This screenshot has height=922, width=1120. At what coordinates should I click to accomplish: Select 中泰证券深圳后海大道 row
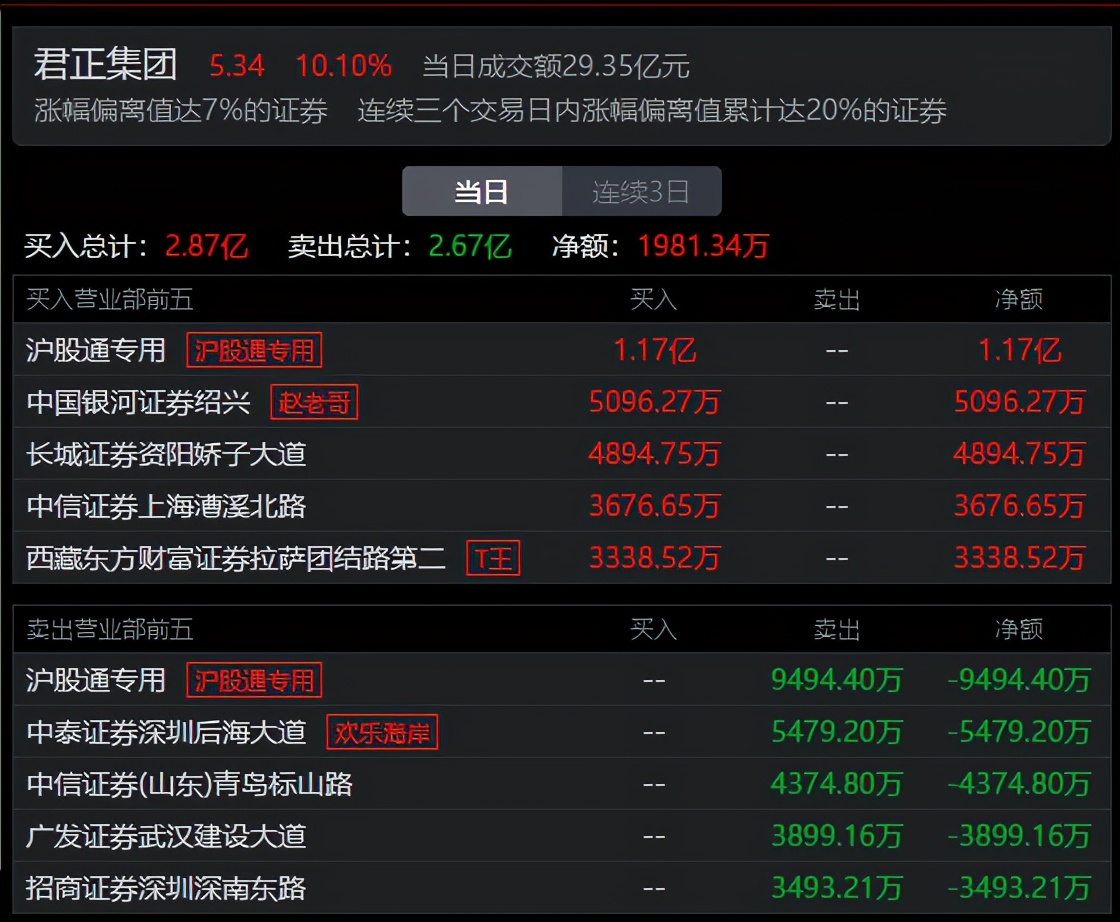point(561,732)
